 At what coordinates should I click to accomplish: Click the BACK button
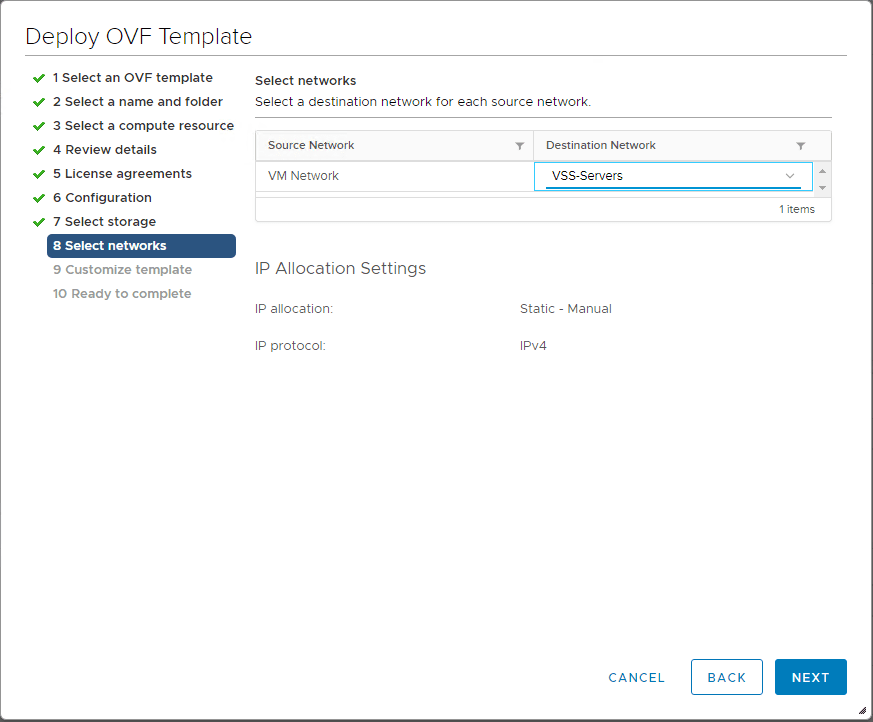[726, 677]
